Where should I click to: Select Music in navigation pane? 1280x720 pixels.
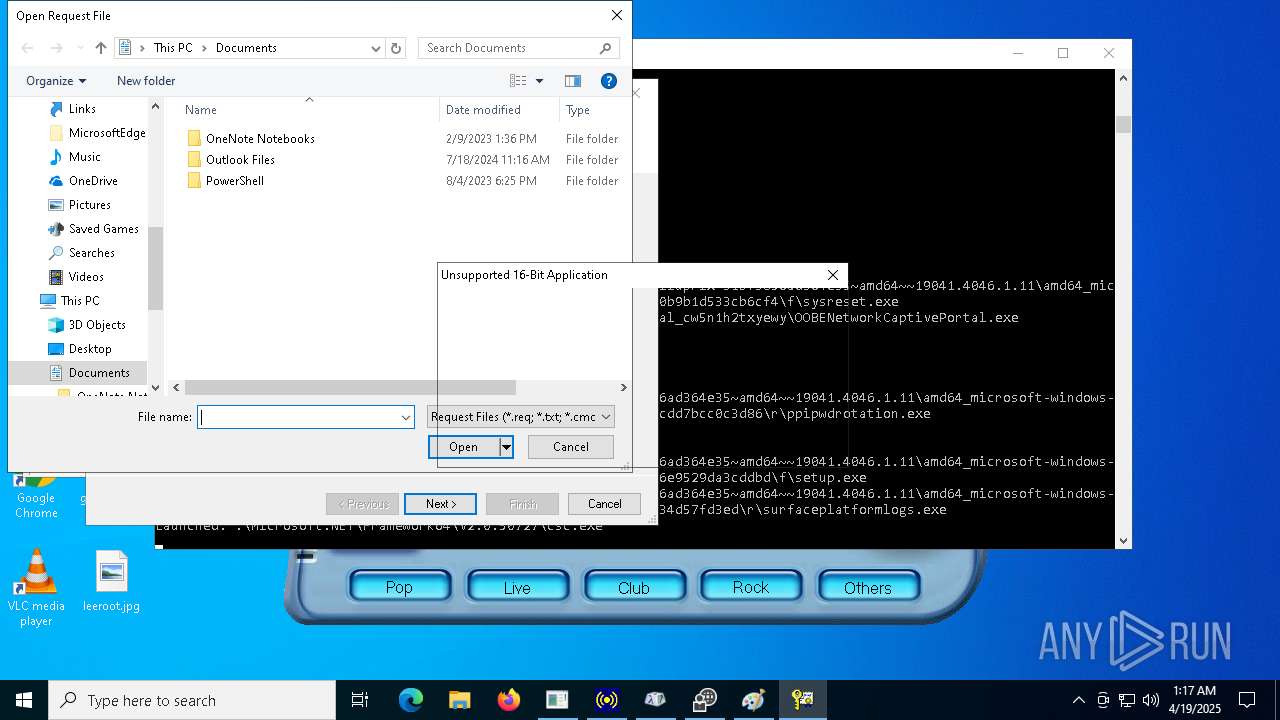click(x=84, y=157)
